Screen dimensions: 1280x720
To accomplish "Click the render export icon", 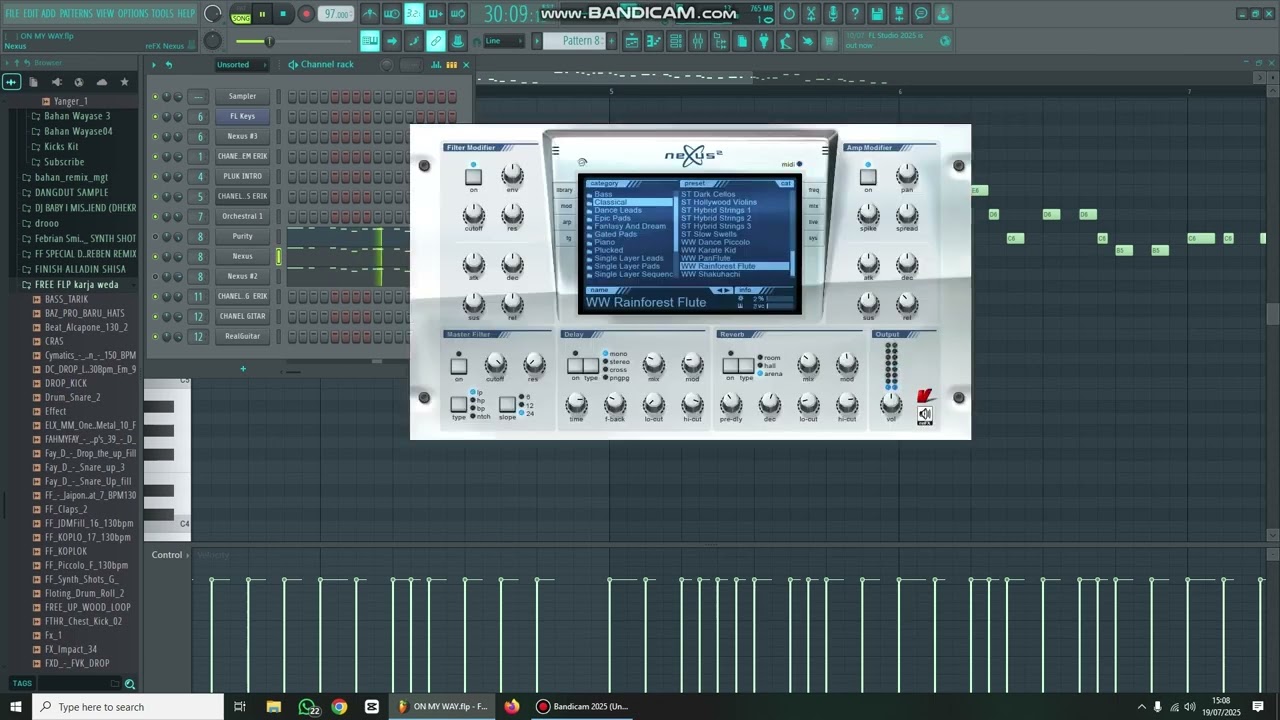I will pos(899,14).
